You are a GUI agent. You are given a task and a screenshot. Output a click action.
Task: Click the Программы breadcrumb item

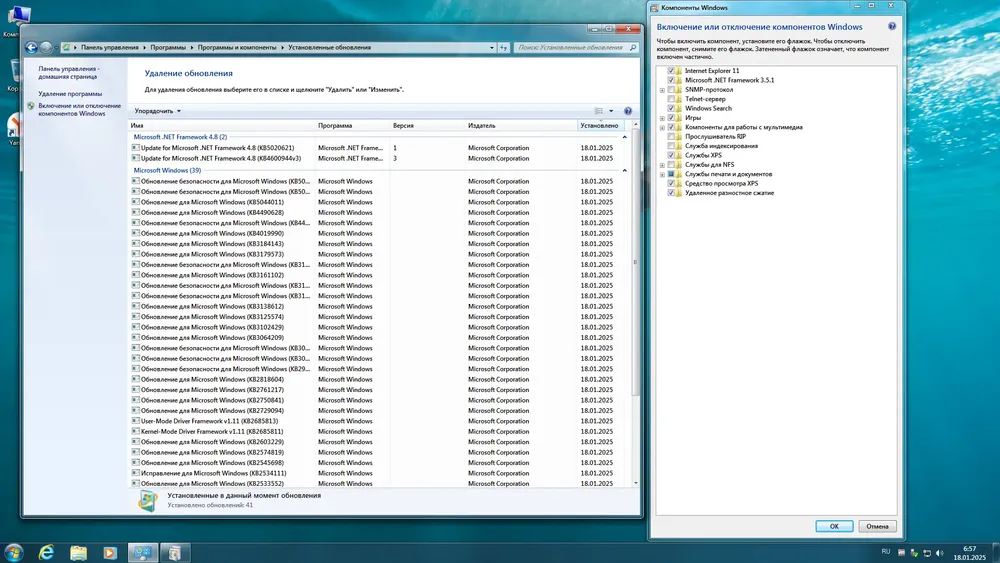168,47
